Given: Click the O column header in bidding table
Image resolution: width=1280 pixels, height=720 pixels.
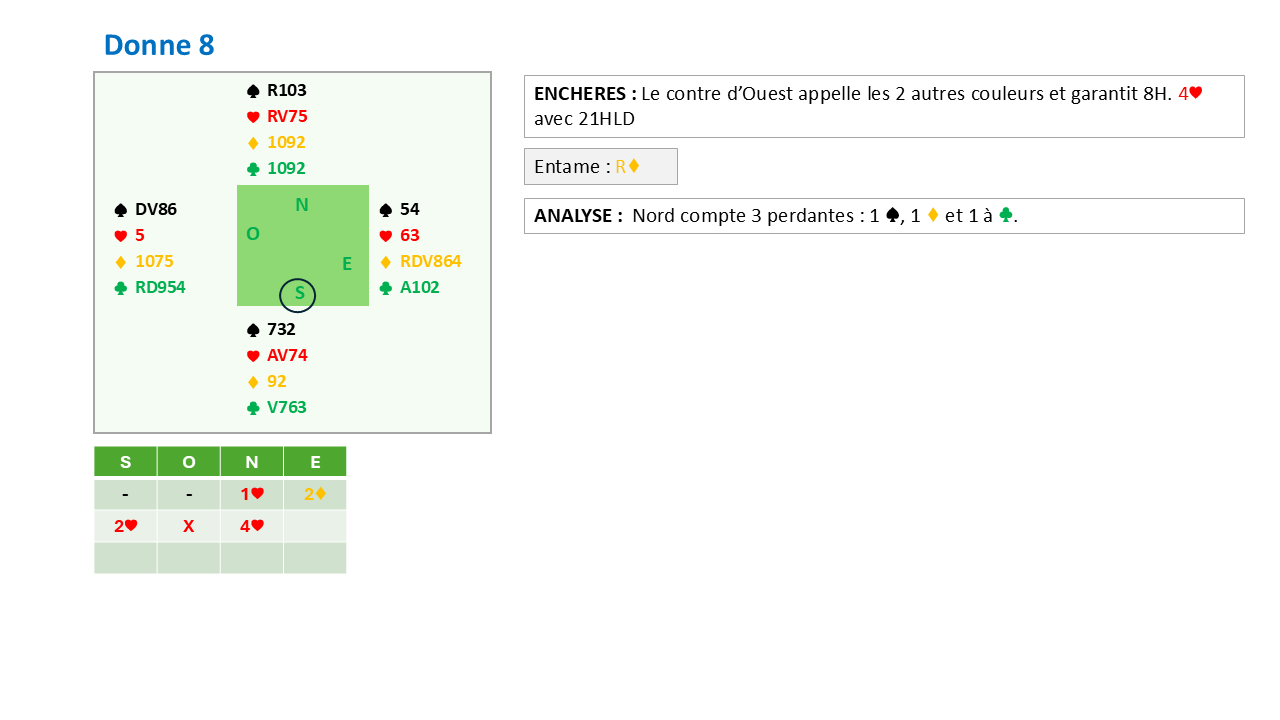Looking at the screenshot, I should pos(188,462).
